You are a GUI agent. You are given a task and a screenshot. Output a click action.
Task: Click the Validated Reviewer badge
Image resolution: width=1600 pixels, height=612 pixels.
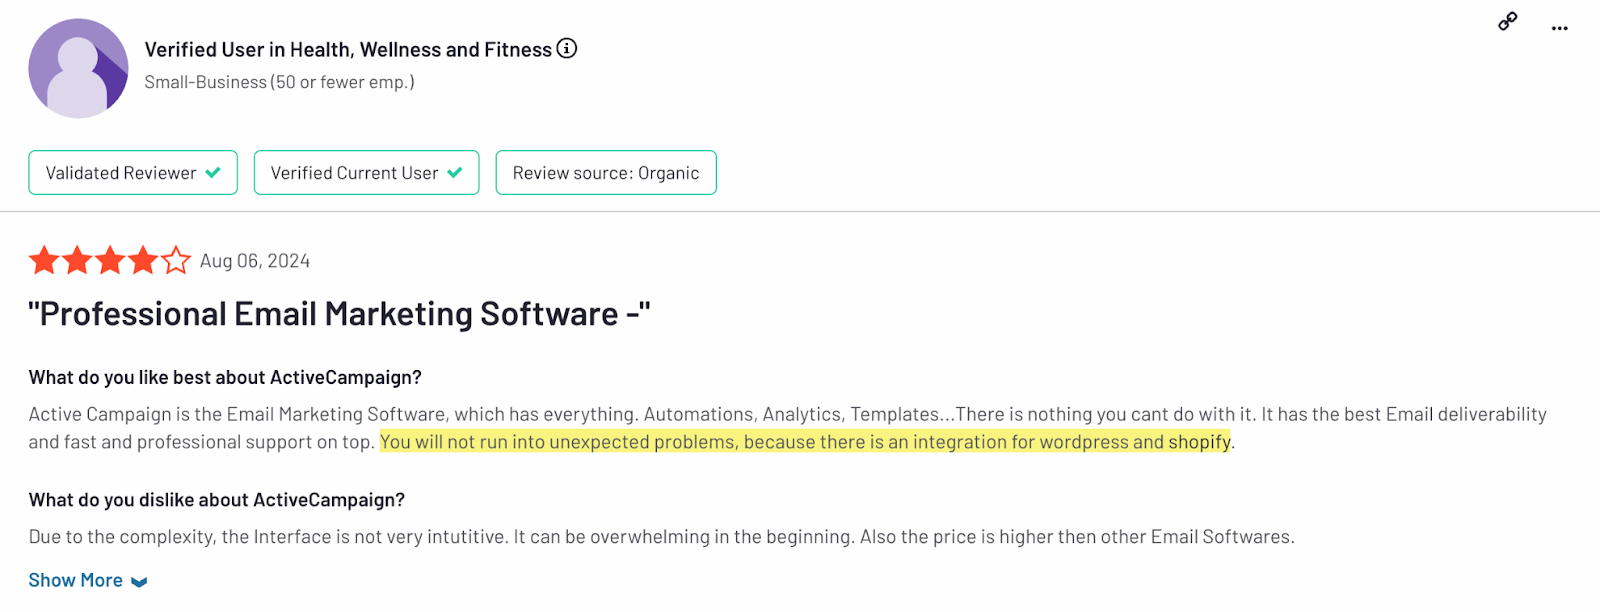[x=133, y=172]
